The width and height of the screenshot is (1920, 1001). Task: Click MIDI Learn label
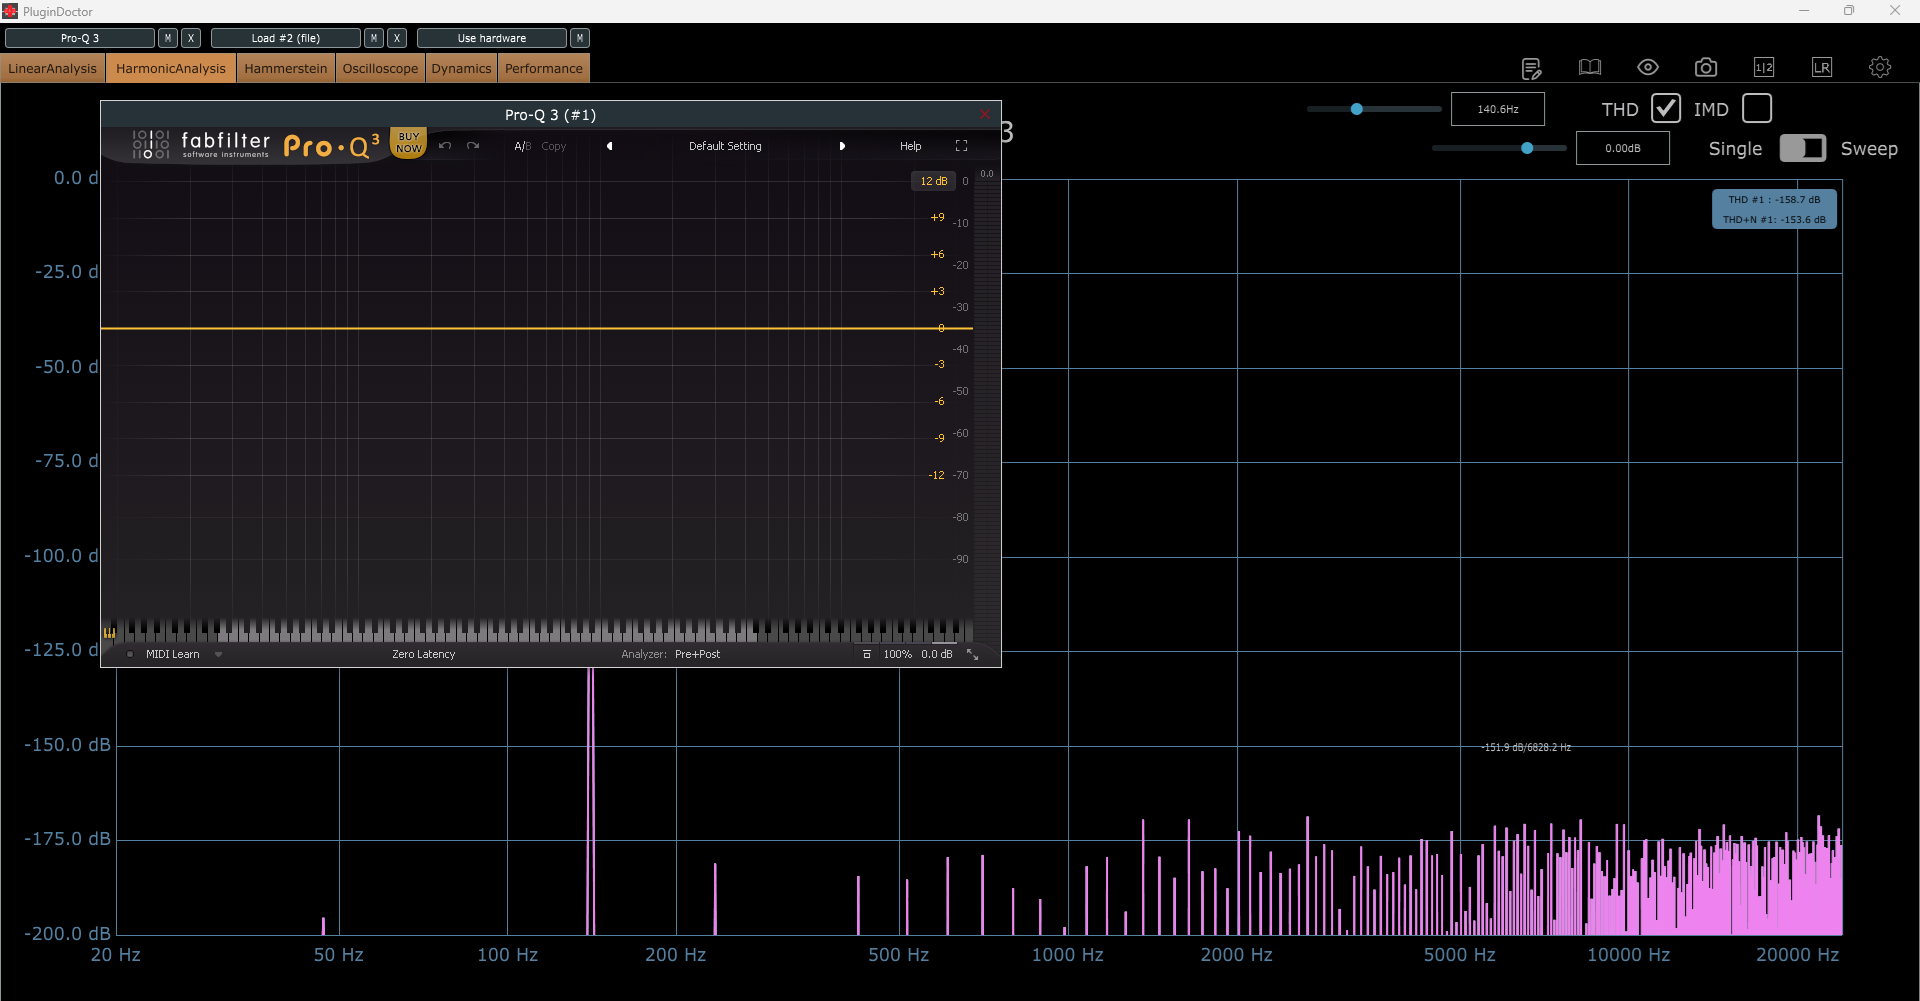click(172, 654)
